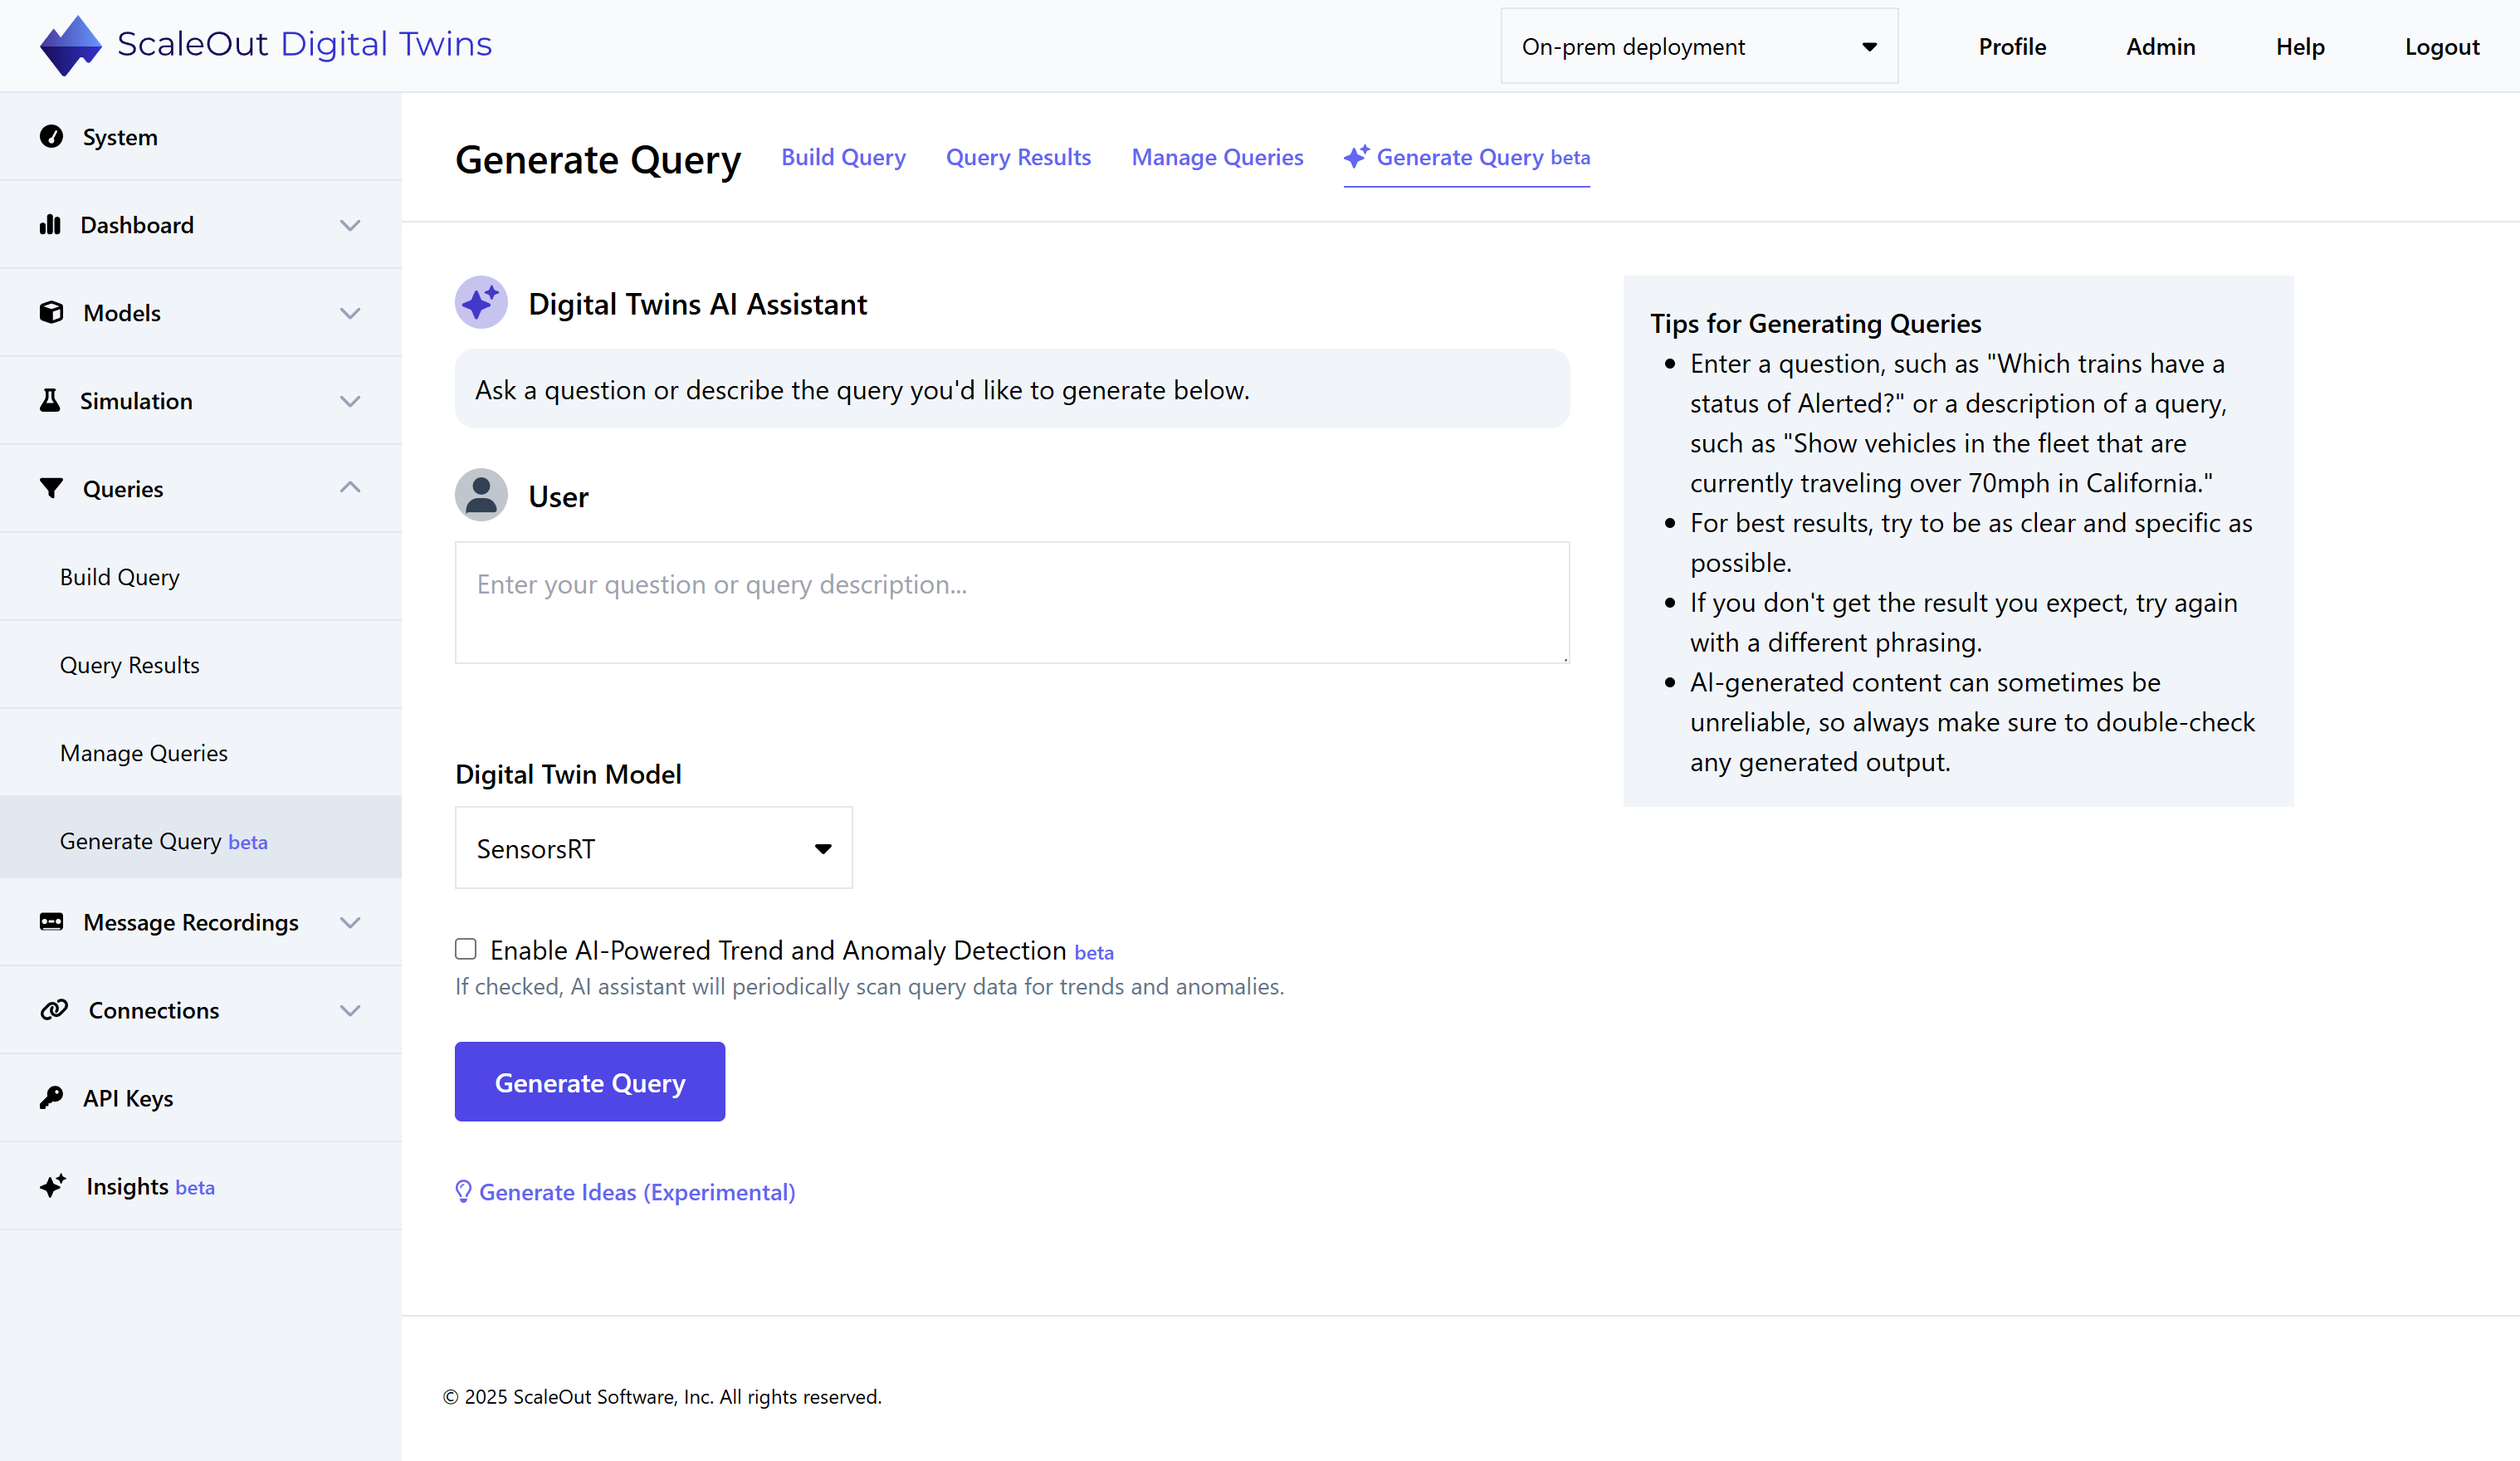The width and height of the screenshot is (2520, 1461).
Task: Click the Message Recordings tape icon
Action: coord(51,921)
